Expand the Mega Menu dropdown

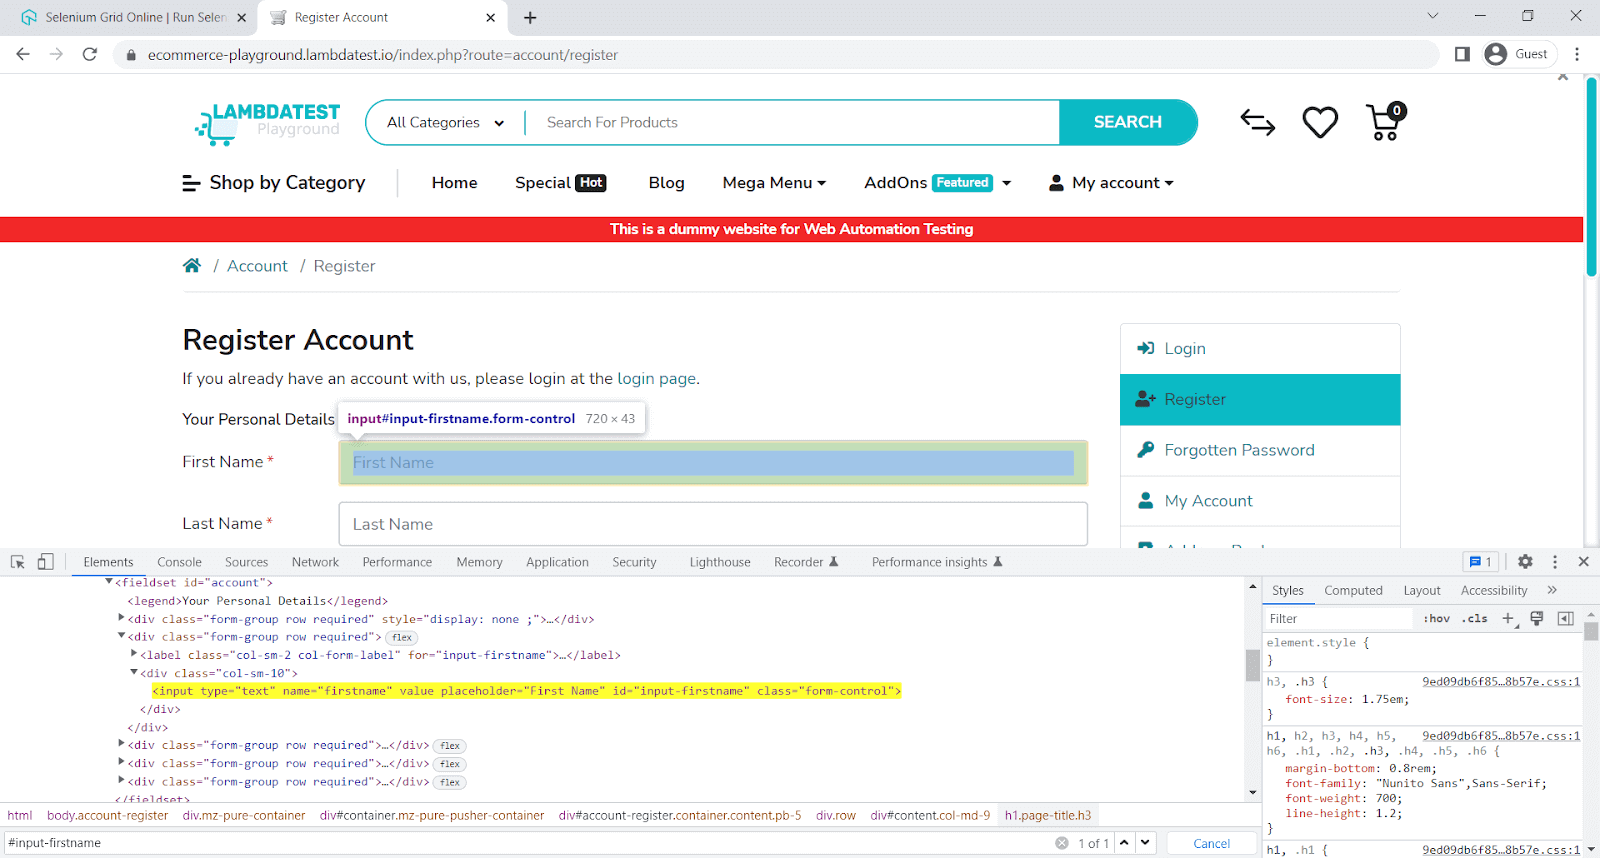pyautogui.click(x=774, y=182)
